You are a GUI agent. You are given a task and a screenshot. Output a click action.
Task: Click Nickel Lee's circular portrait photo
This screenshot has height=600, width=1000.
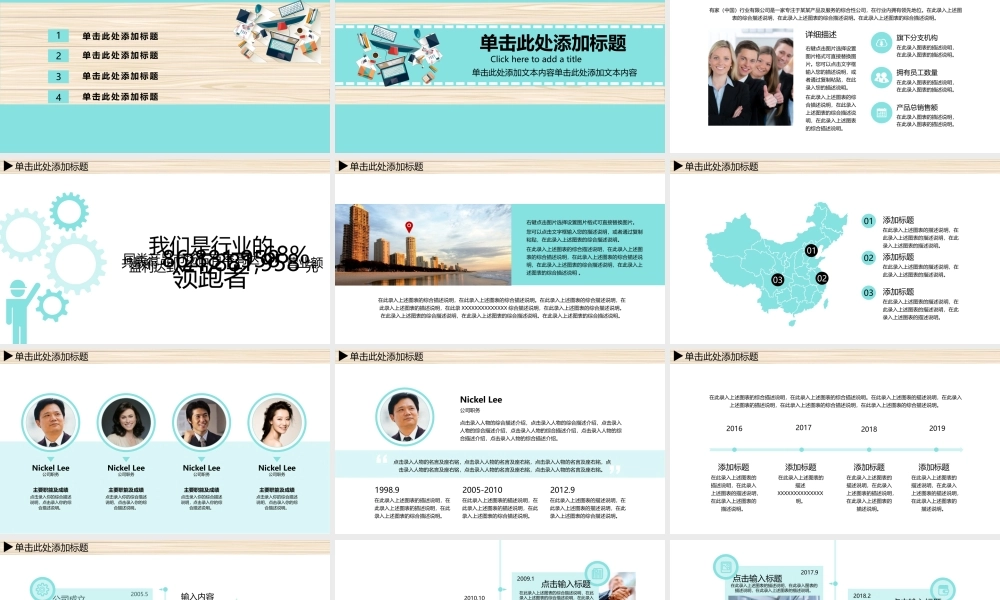point(405,413)
